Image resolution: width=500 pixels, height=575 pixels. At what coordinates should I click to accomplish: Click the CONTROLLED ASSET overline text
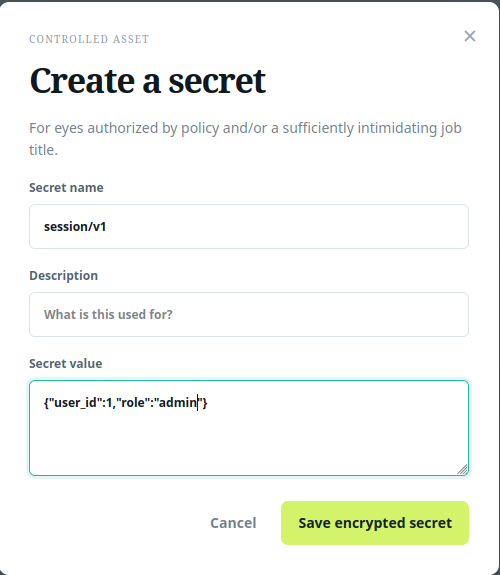point(89,39)
